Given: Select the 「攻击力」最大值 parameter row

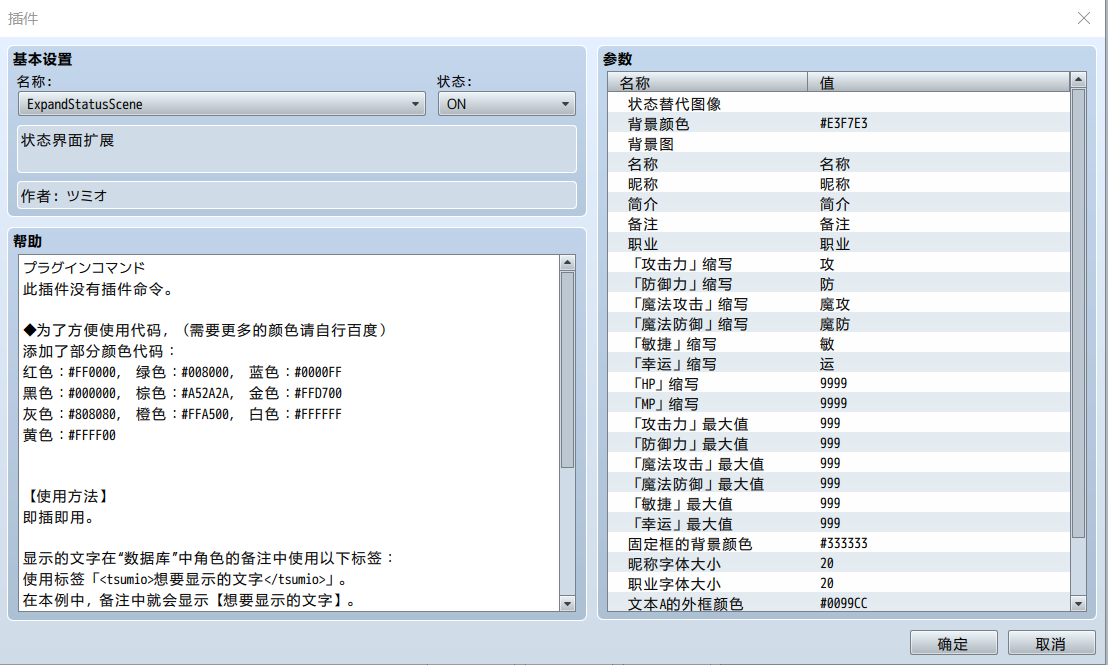Looking at the screenshot, I should pos(839,424).
